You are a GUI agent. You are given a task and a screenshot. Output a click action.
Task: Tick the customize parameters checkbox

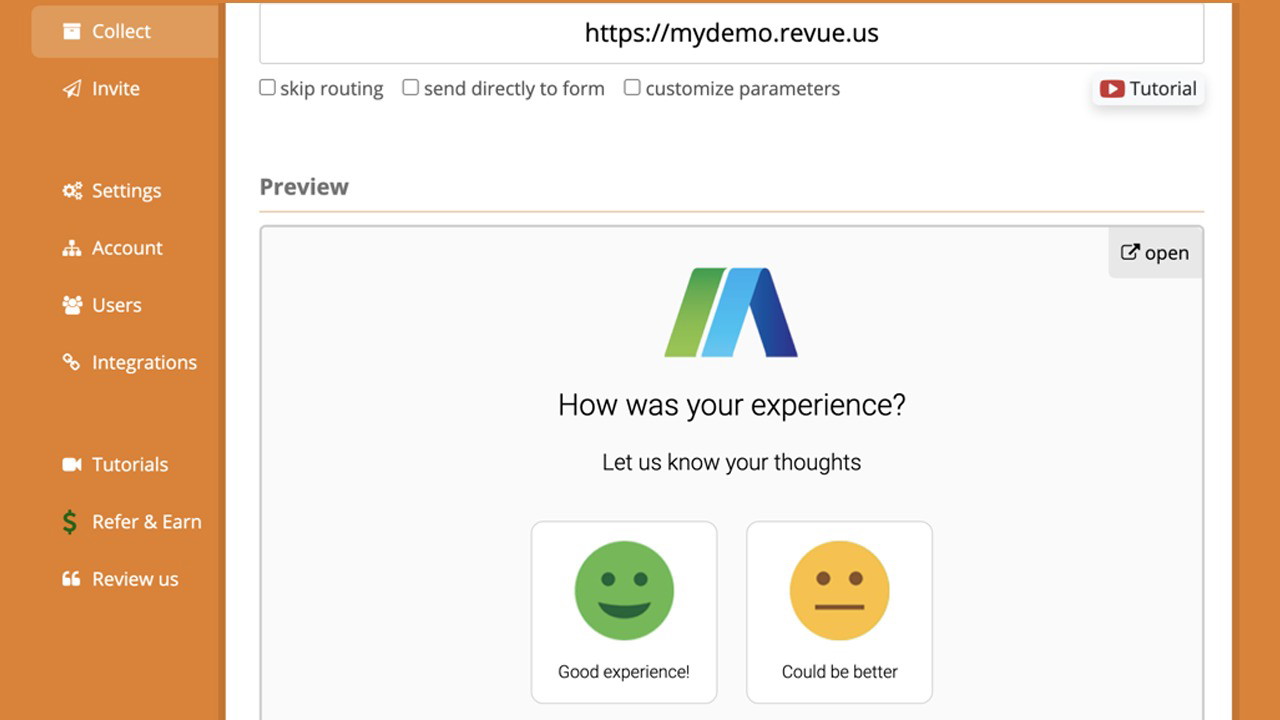632,88
